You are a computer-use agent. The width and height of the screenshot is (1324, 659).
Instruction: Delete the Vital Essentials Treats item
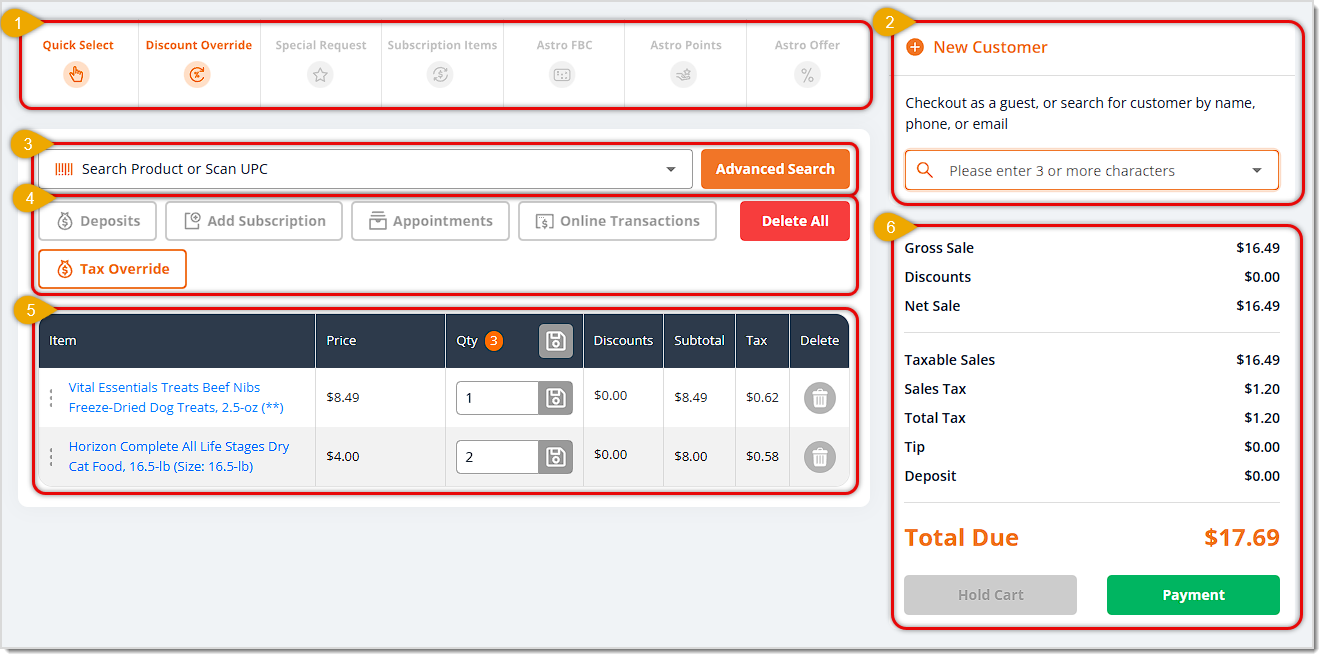click(x=820, y=398)
